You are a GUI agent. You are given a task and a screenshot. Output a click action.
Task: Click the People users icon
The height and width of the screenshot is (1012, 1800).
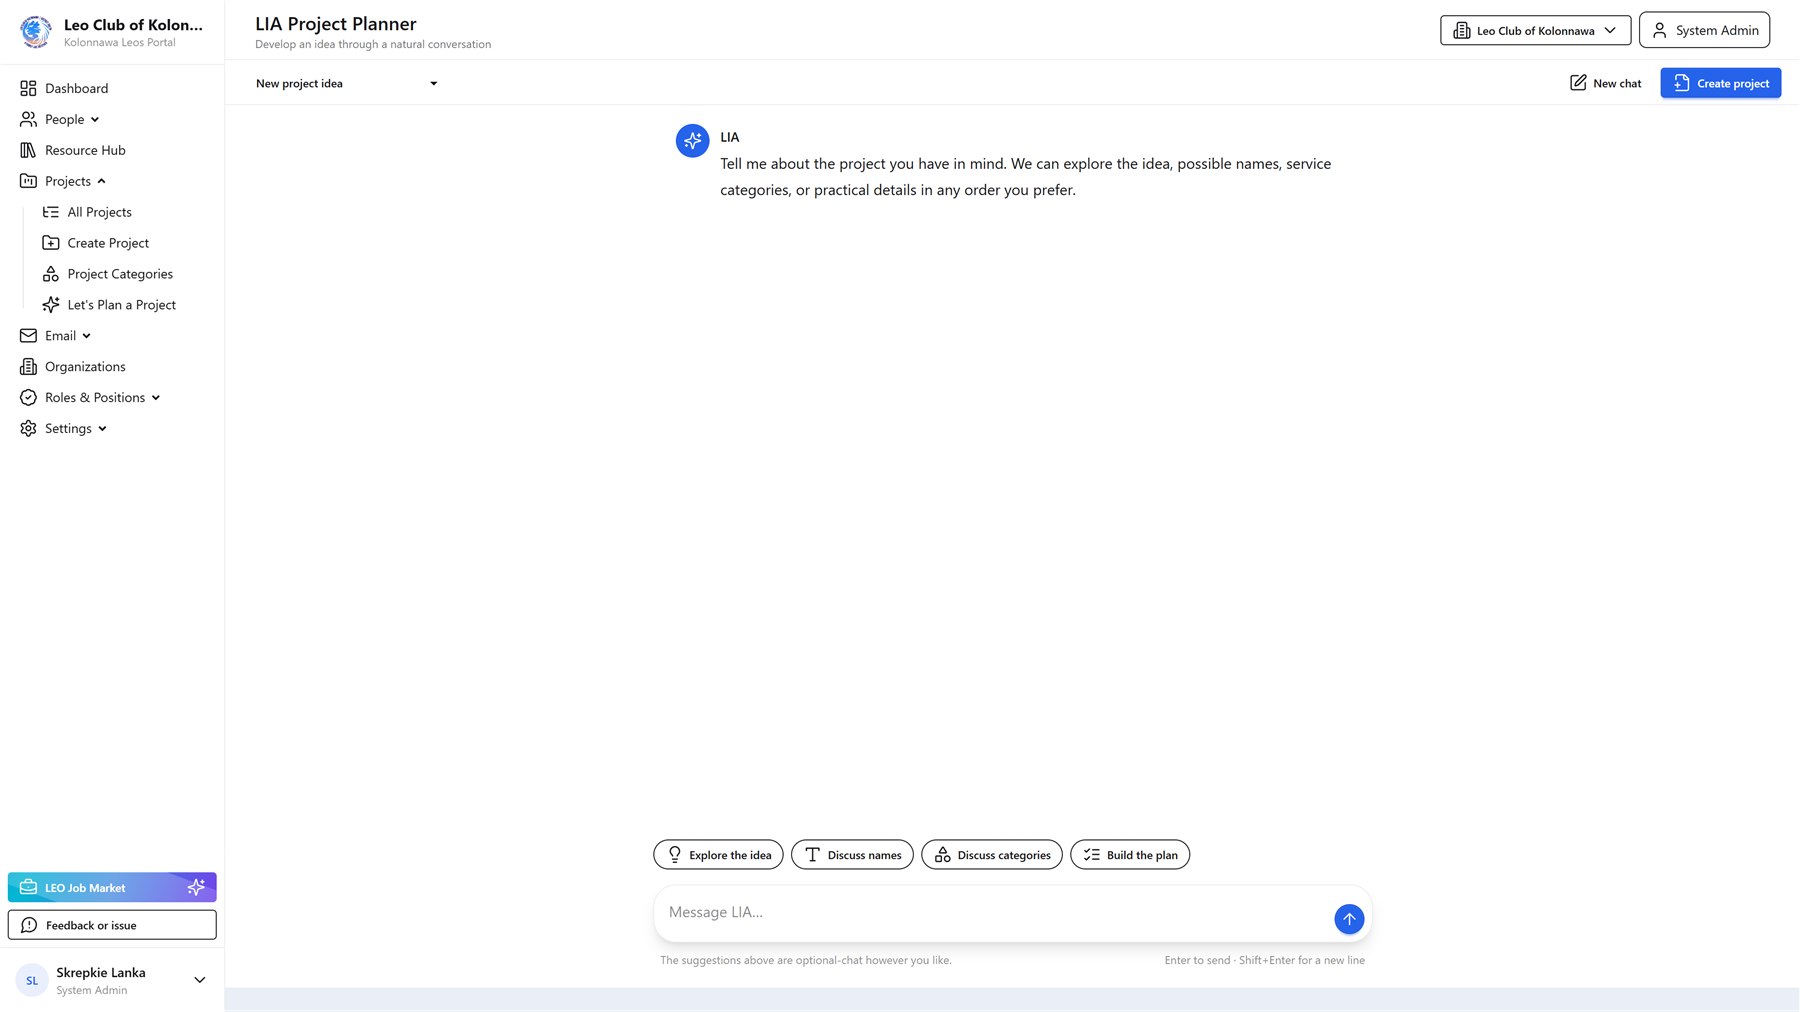(28, 119)
